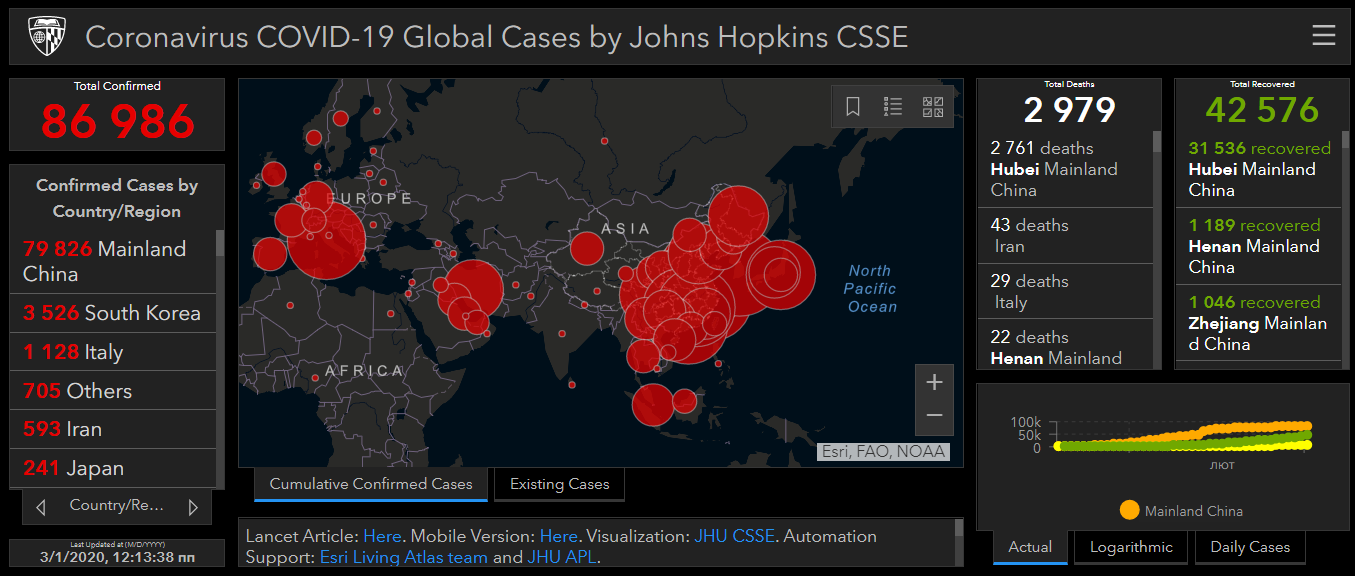Follow the JHU CSSE visualization link

click(735, 536)
